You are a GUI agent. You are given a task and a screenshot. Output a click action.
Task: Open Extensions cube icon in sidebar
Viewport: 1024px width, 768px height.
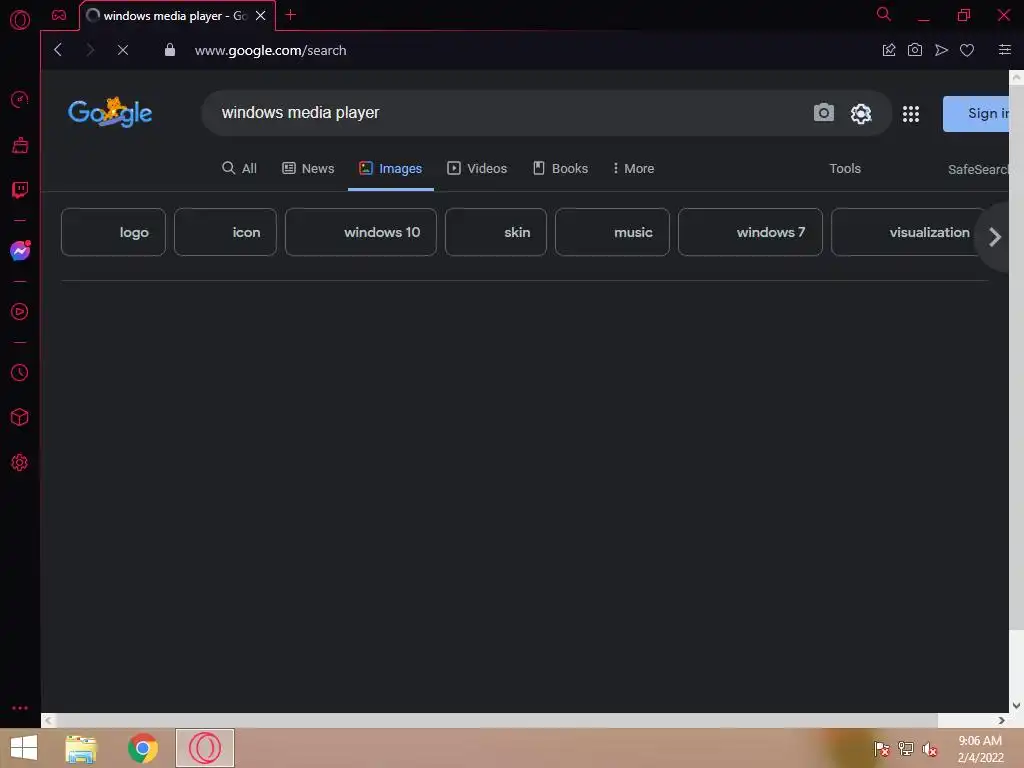tap(20, 417)
